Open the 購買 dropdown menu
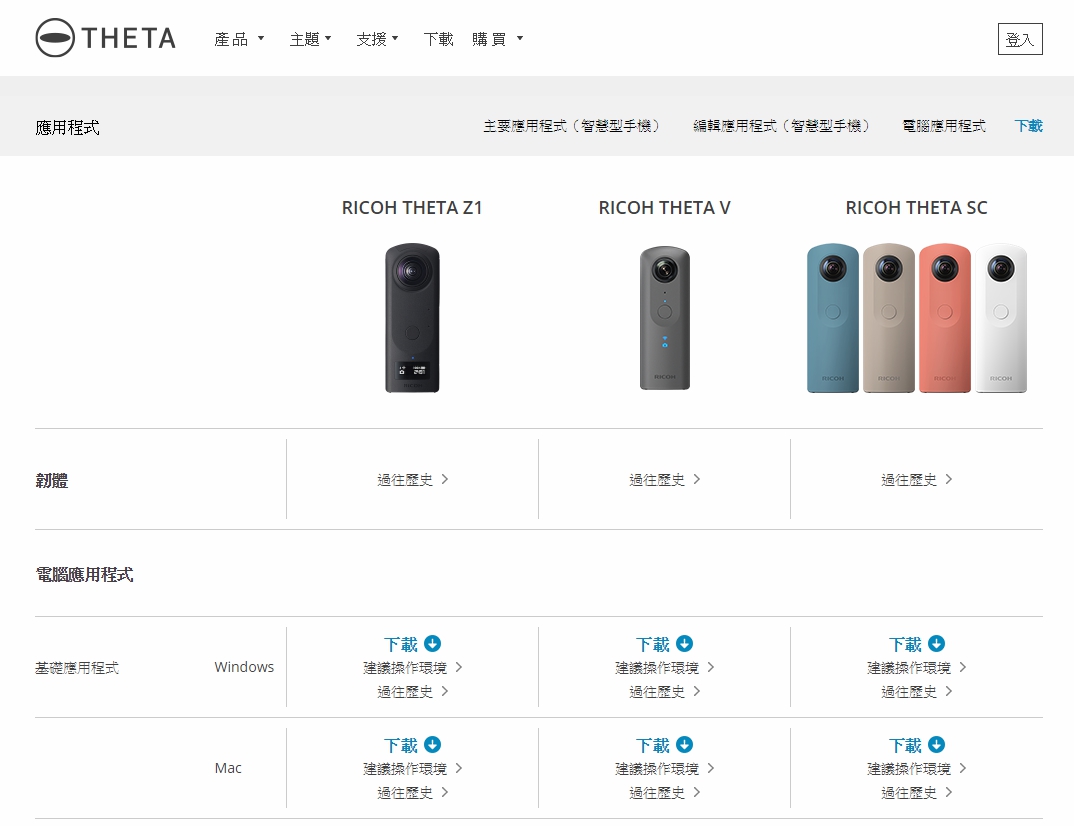1074x826 pixels. pos(498,39)
